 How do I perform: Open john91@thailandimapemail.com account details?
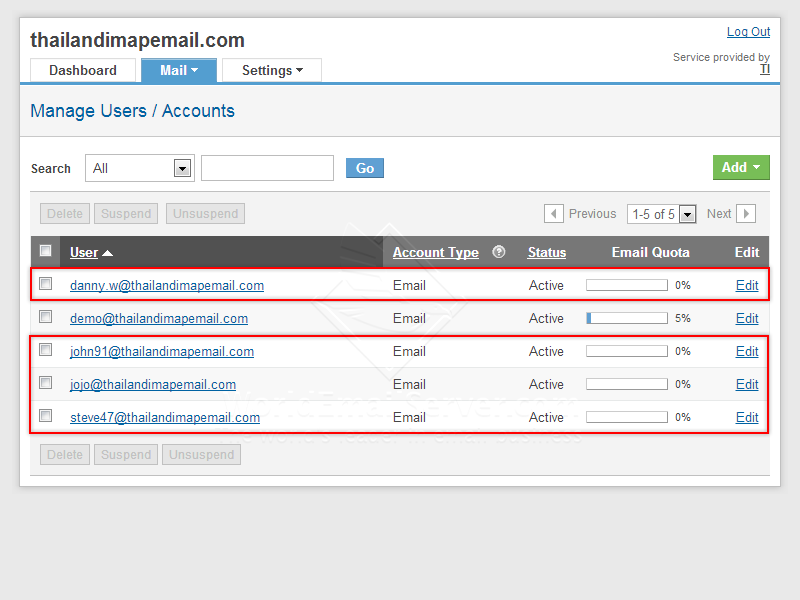pos(161,351)
